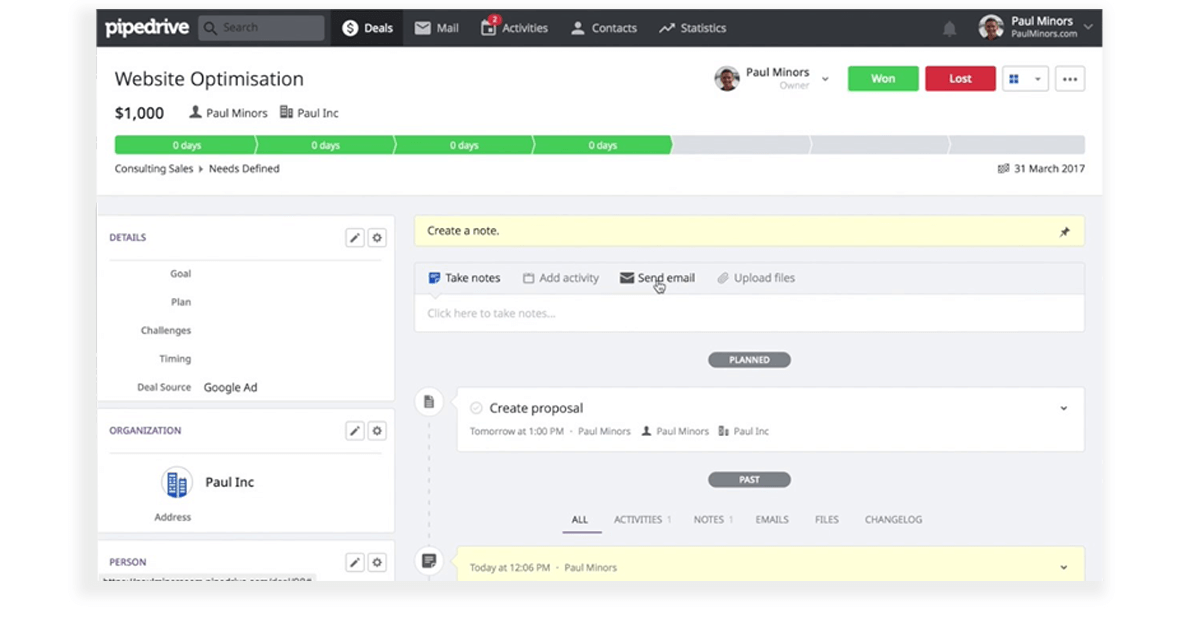Open the Mail section

coord(436,28)
